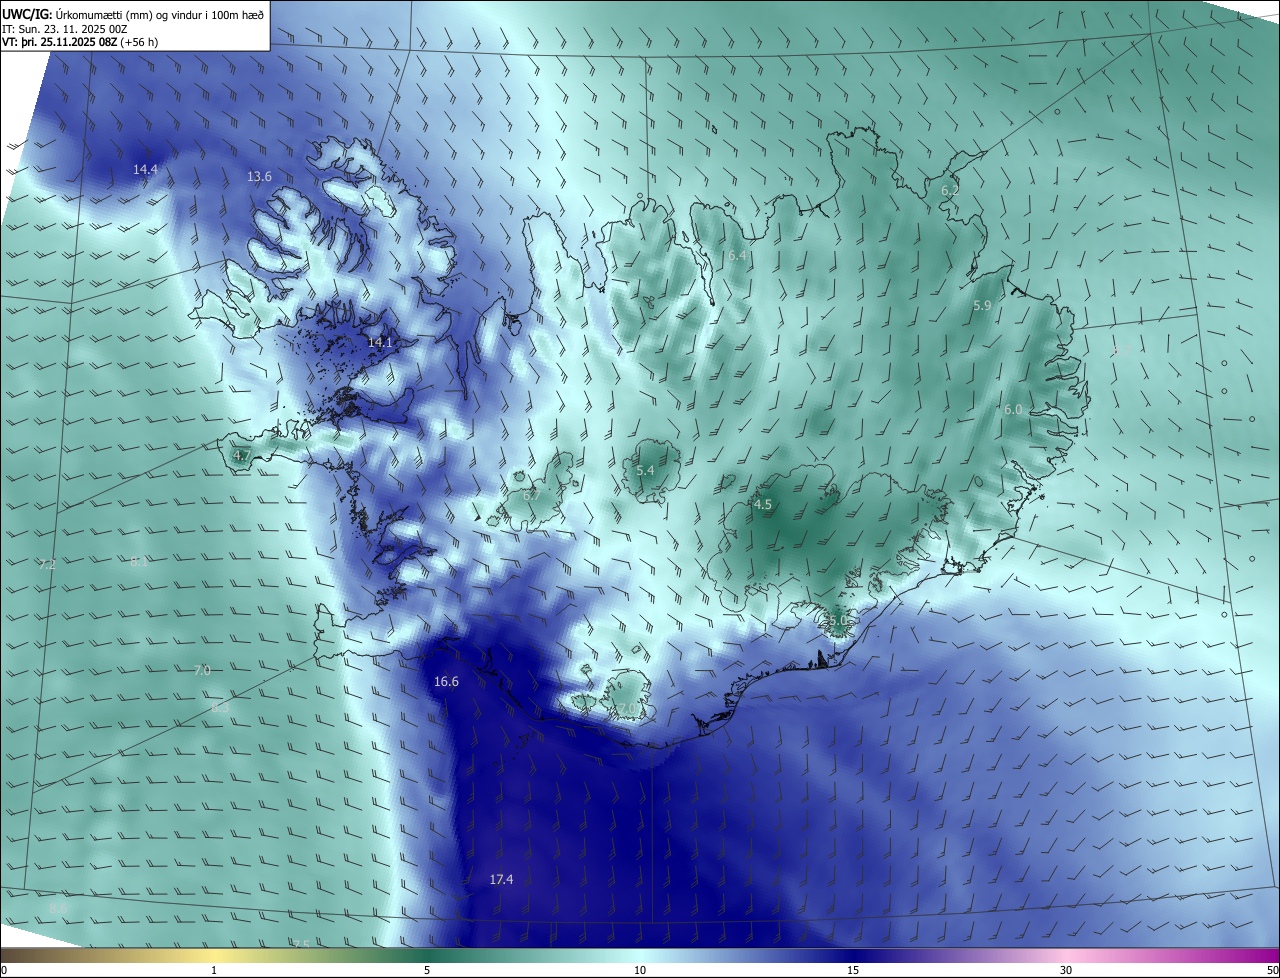This screenshot has width=1280, height=978.
Task: Click the 7.5 value label on the map
Action: click(x=300, y=944)
